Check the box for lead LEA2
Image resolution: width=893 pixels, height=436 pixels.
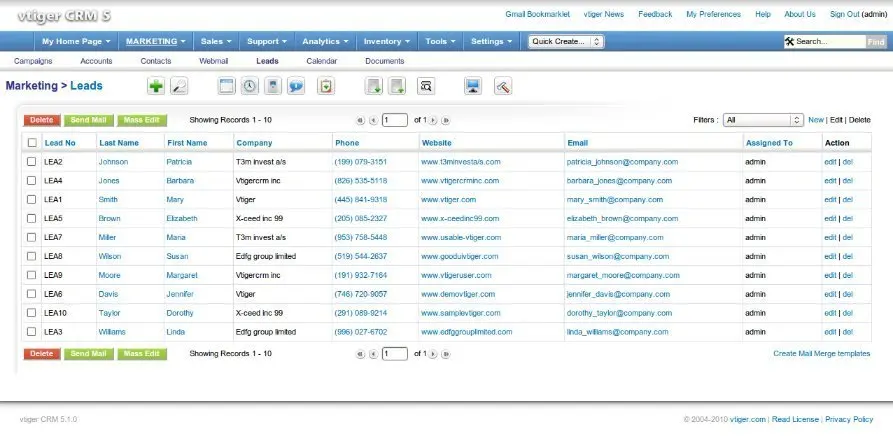[32, 161]
